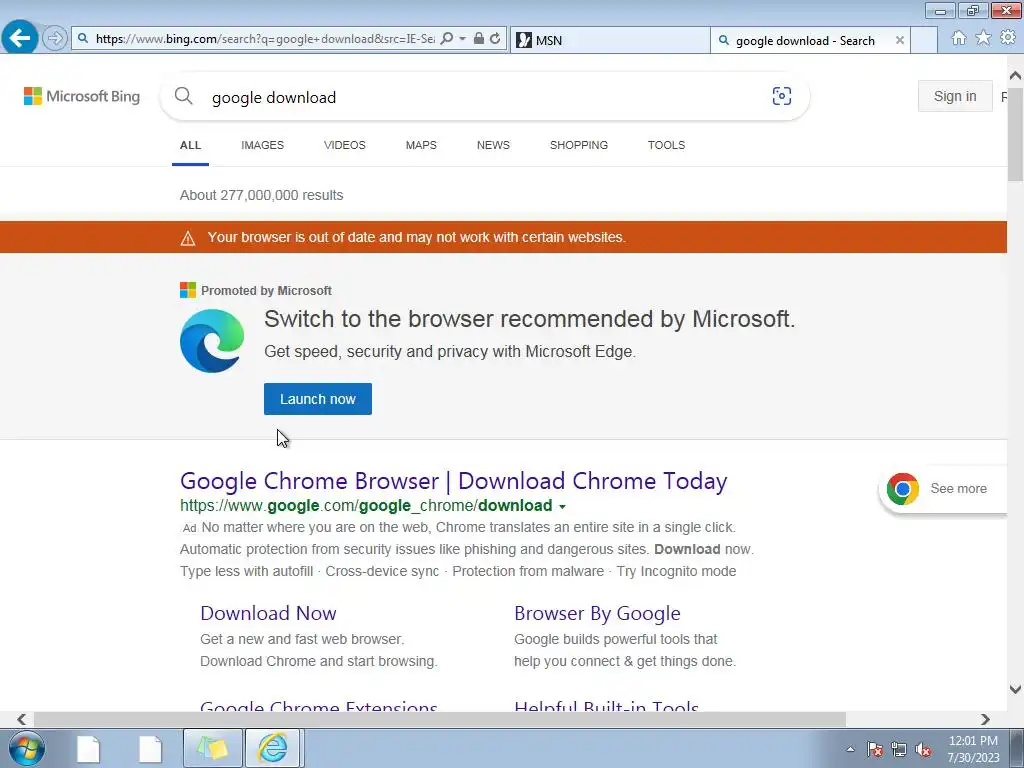Open the TOOLS option
Screen dimensions: 1024x768
666,145
